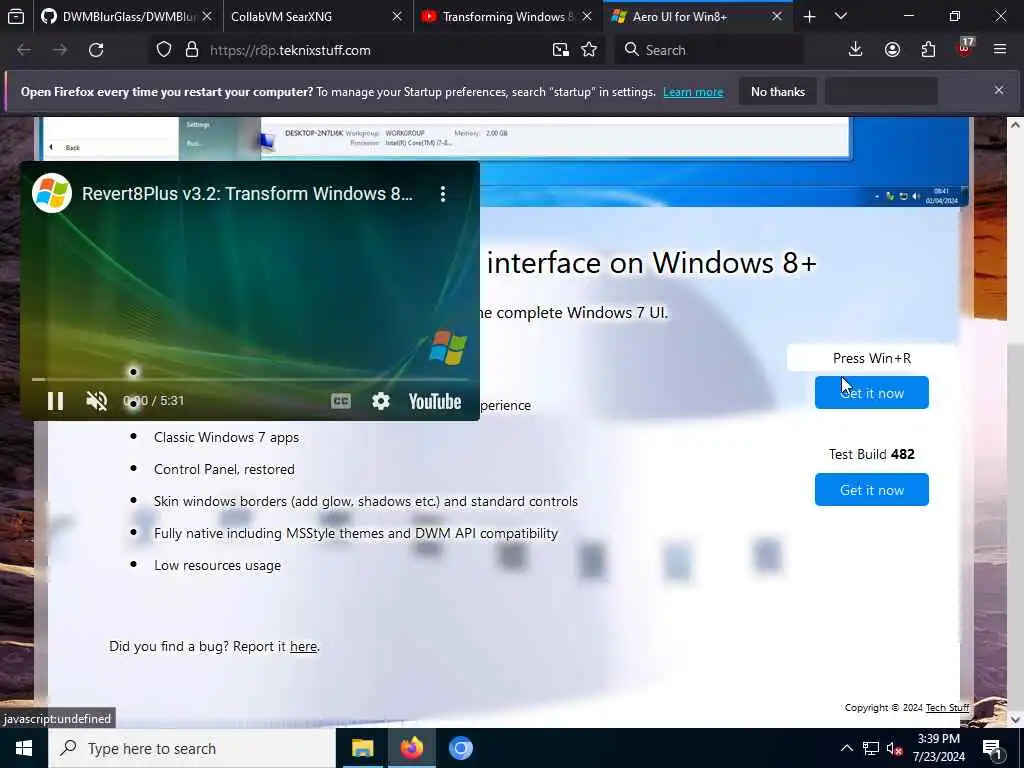Open the bug report here link

pos(303,647)
